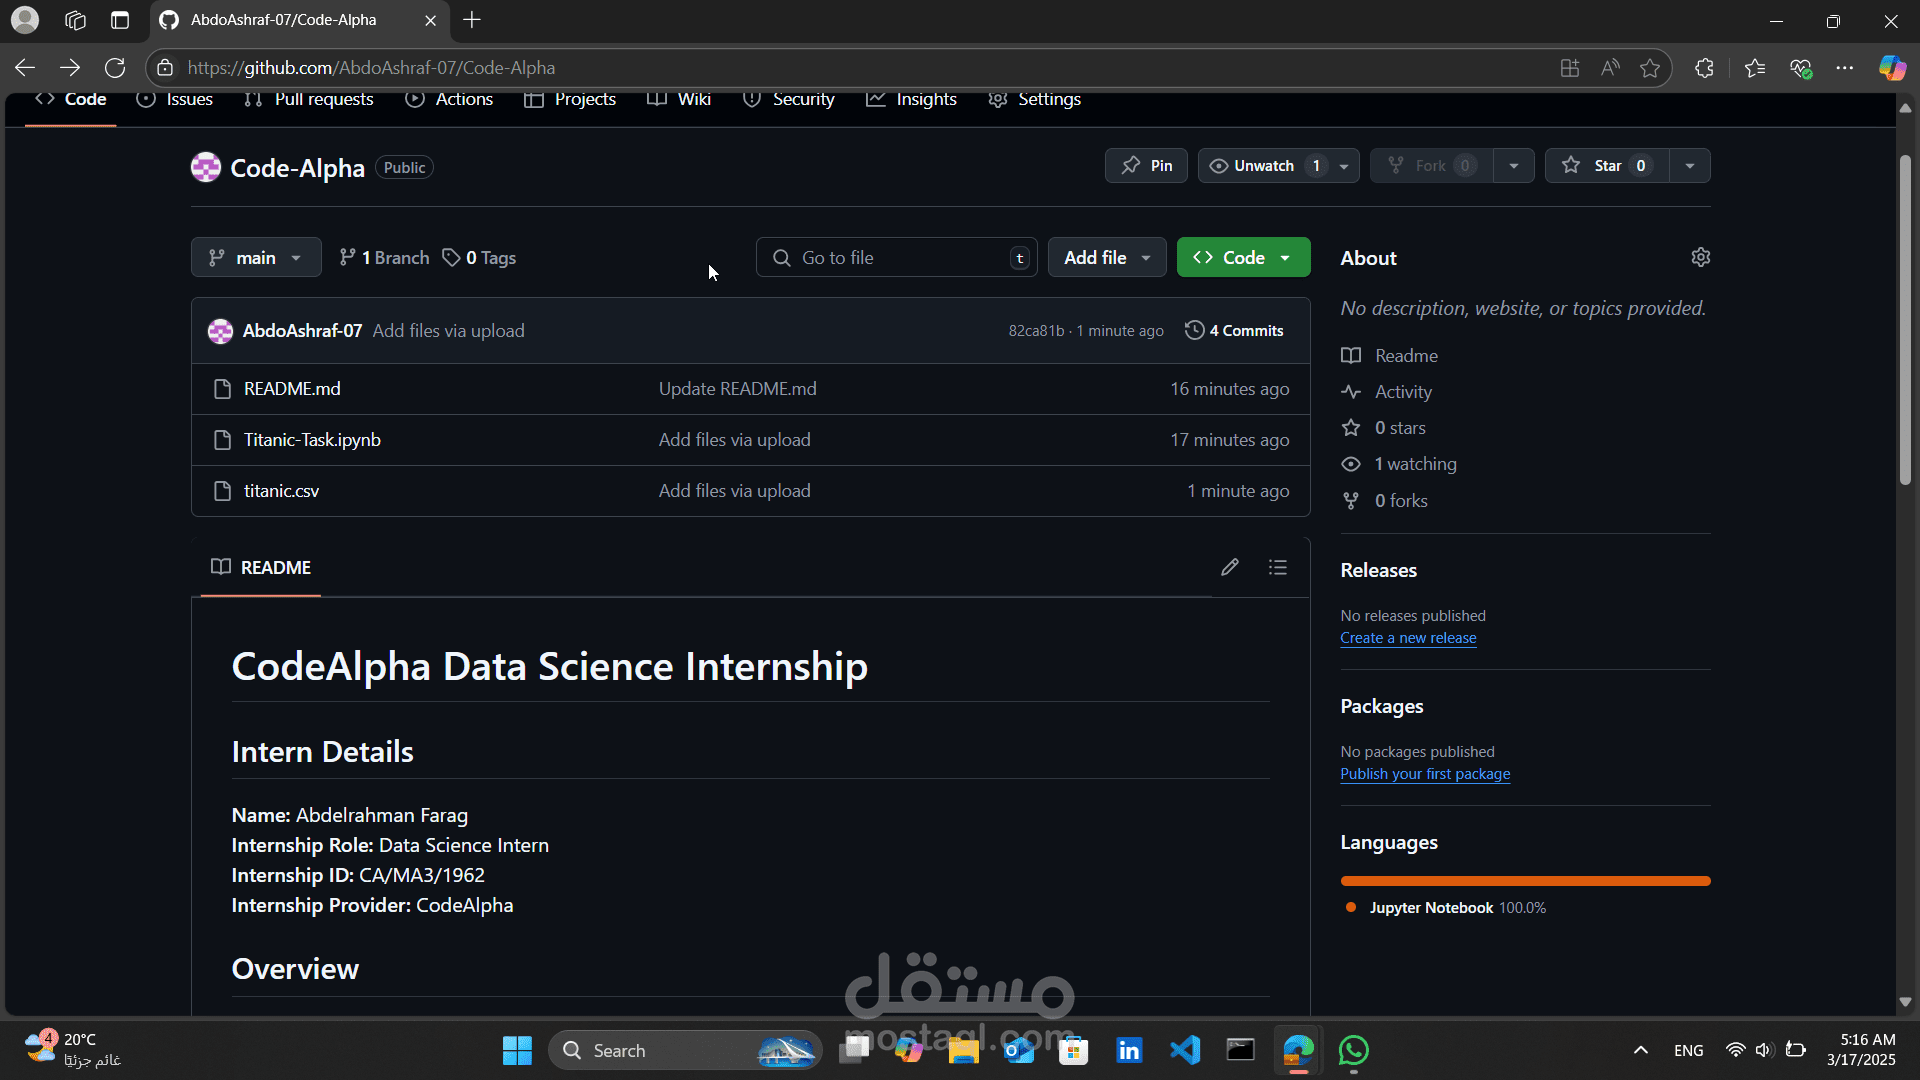
Task: Refresh the page with reload icon
Action: pyautogui.click(x=115, y=68)
